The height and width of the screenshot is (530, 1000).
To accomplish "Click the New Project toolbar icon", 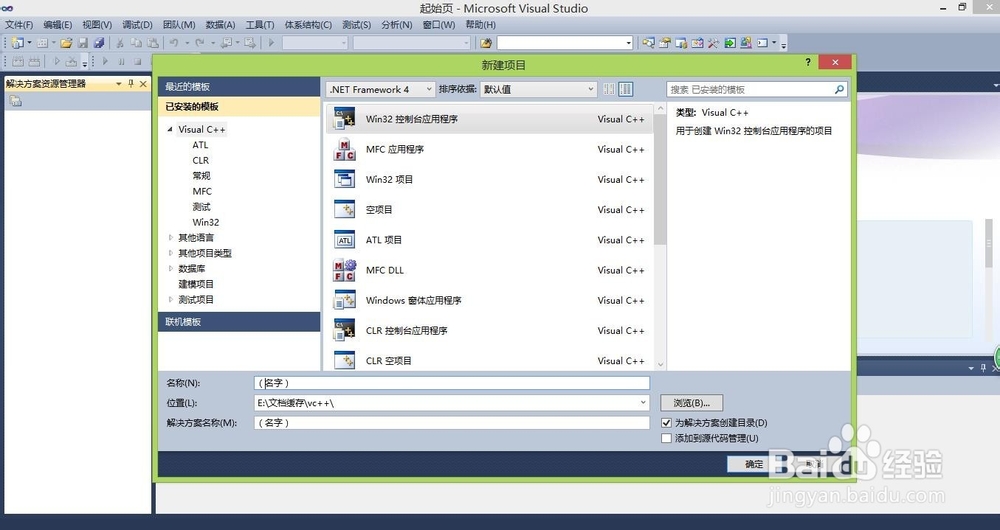I will (x=17, y=43).
